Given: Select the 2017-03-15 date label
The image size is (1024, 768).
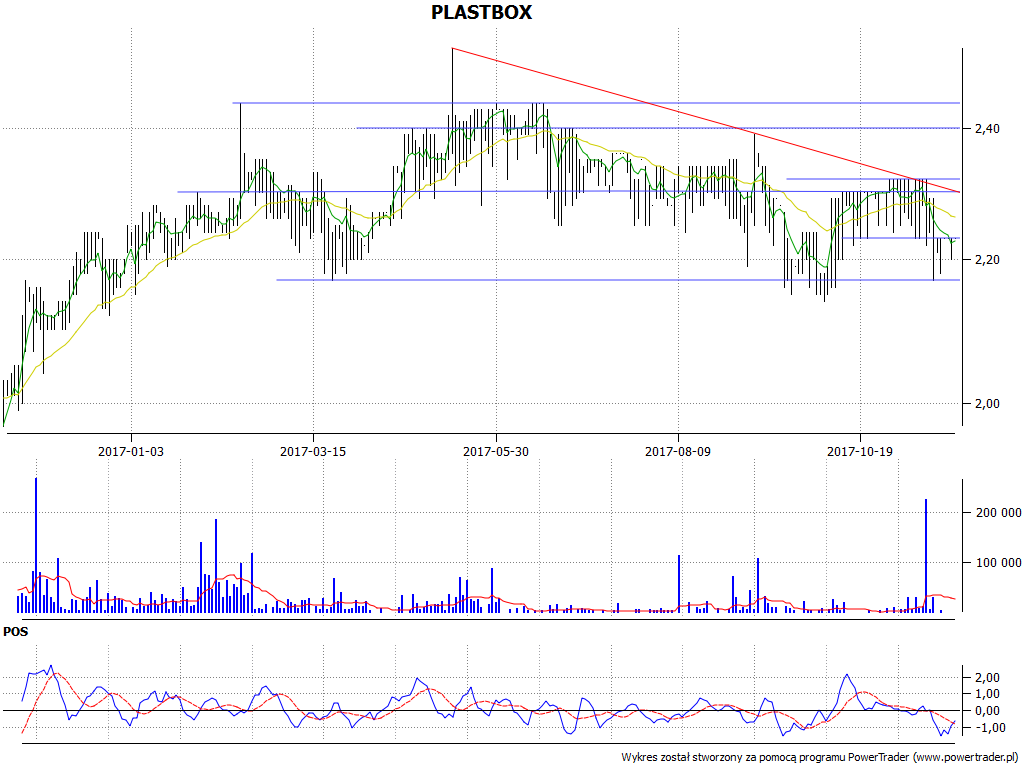Looking at the screenshot, I should coord(313,451).
